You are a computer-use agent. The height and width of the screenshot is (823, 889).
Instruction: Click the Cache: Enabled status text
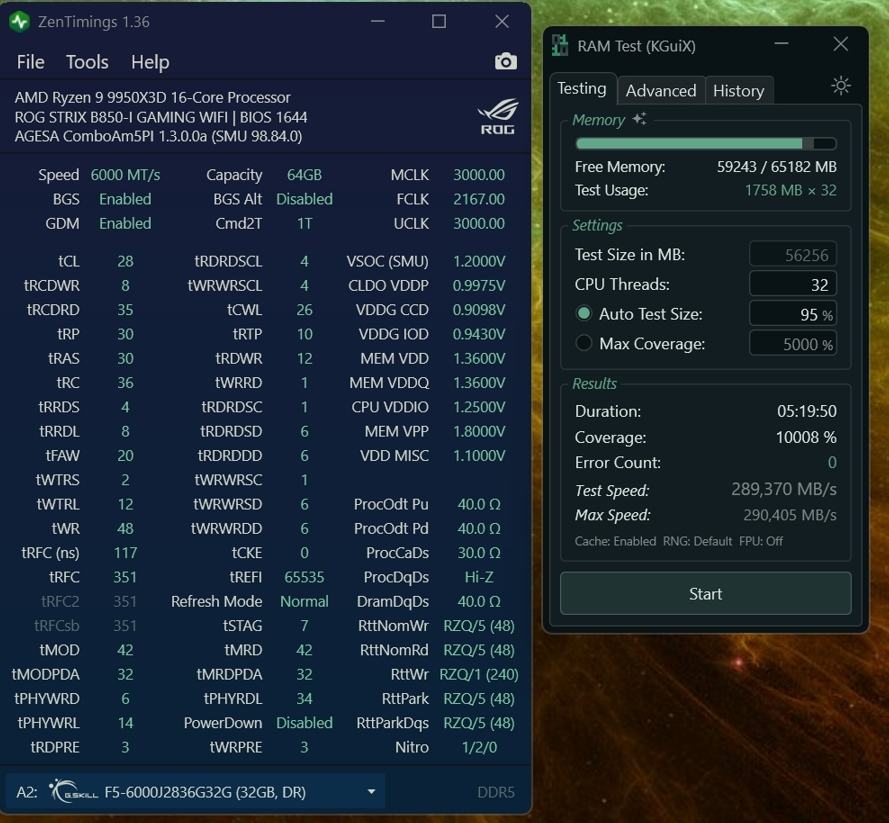tap(615, 541)
